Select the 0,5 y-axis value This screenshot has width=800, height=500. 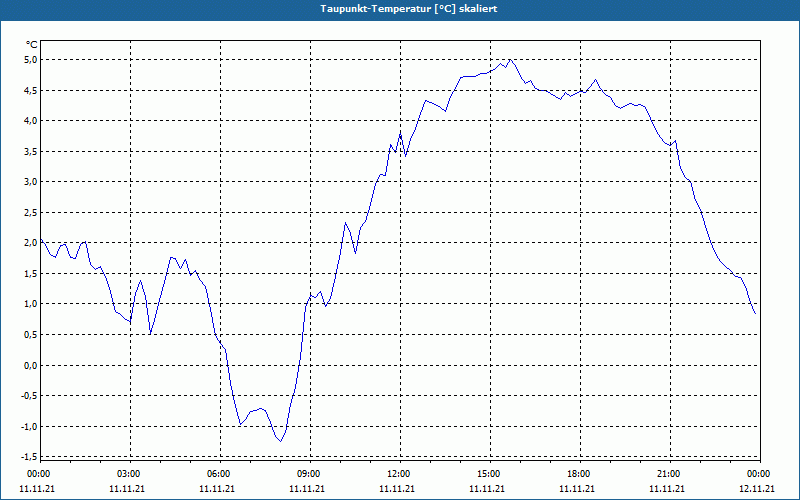tap(31, 335)
